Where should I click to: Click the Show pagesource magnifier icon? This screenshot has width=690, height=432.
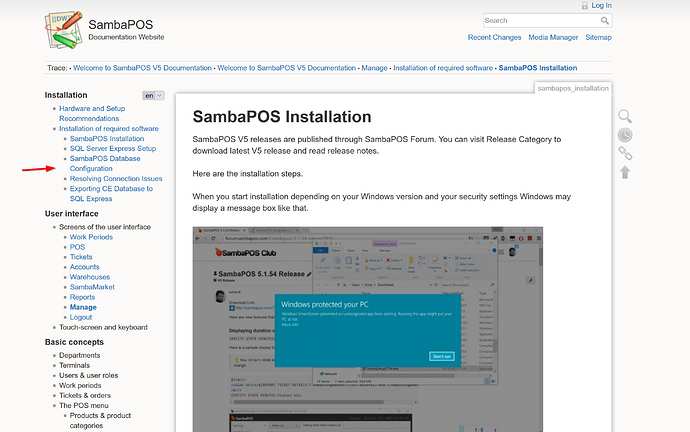pos(625,116)
